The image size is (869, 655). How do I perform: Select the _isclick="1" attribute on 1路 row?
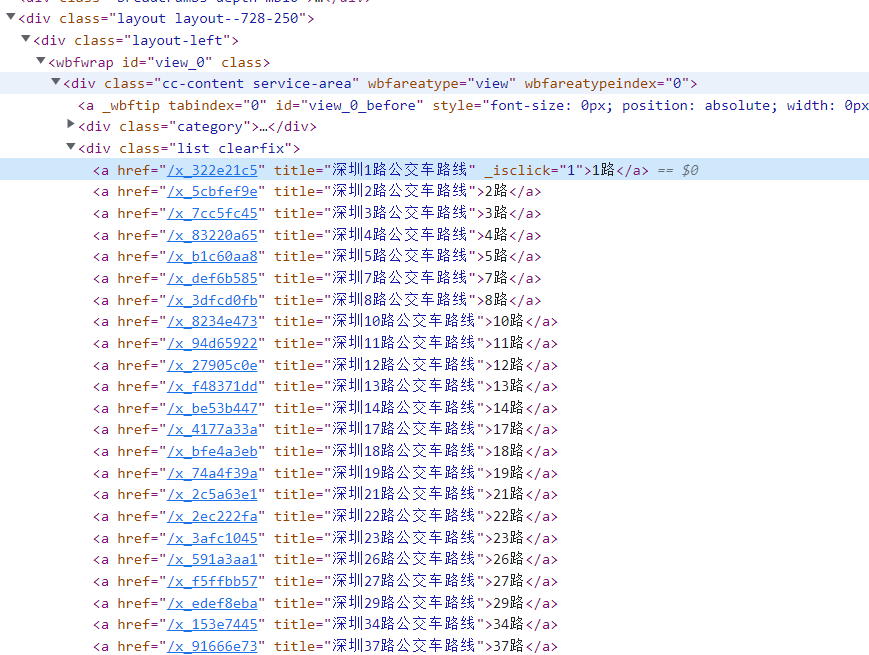click(x=534, y=170)
